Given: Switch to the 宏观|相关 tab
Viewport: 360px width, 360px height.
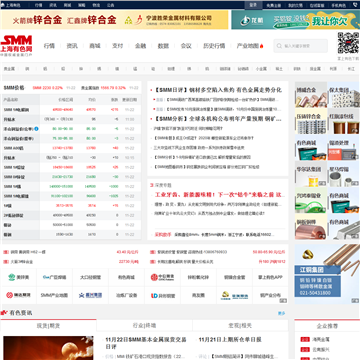Looking at the screenshot, I should [240, 325].
